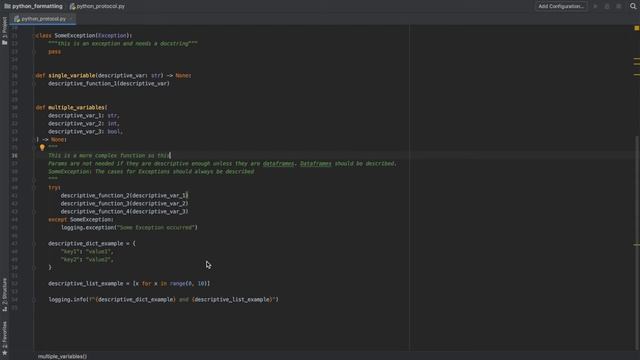Click 'descriptive_function_3(descriptive_var_2)' call

coord(124,204)
